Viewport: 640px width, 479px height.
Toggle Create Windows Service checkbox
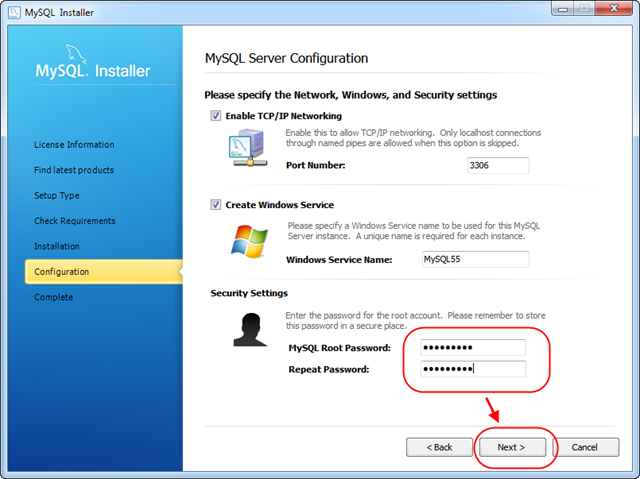(x=216, y=204)
